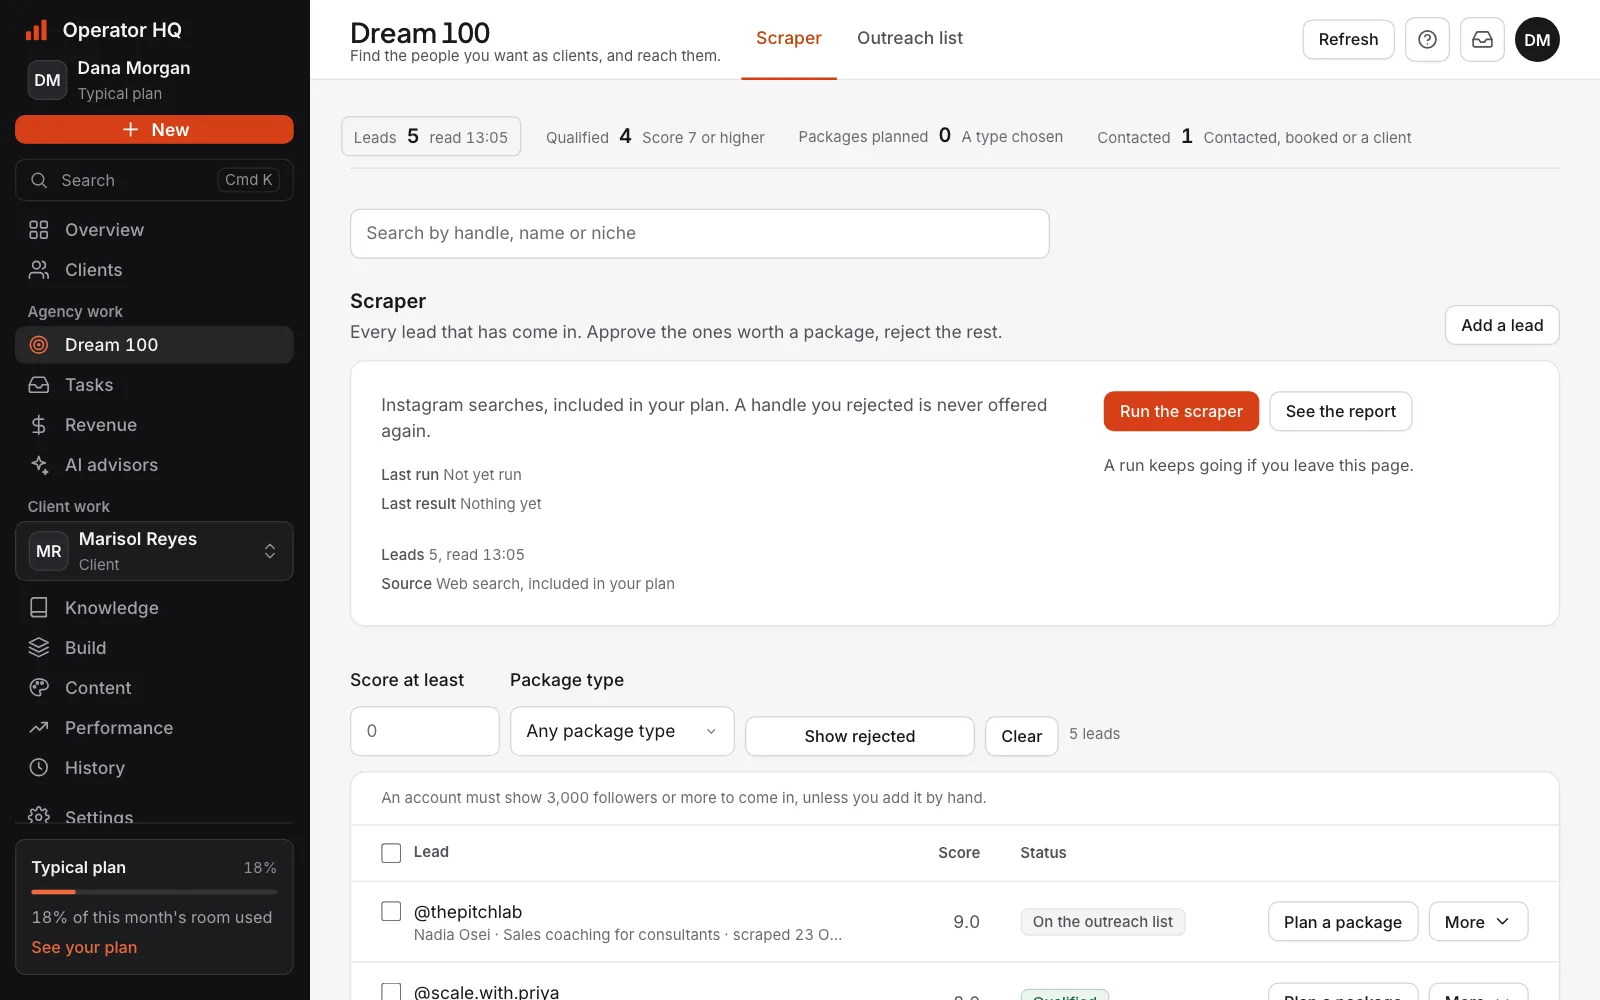Tick the select-all checkbox beside Lead header
The image size is (1600, 1000).
click(x=391, y=853)
